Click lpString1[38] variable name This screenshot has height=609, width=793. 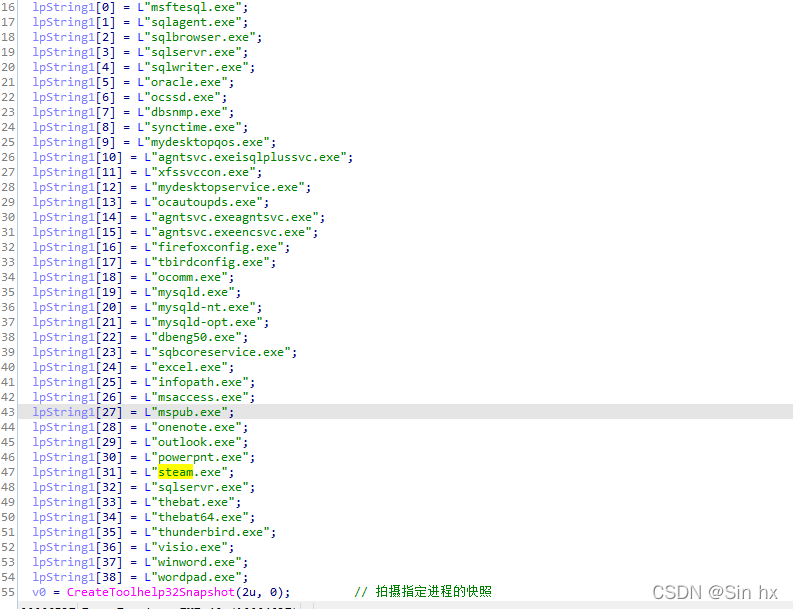coord(77,577)
